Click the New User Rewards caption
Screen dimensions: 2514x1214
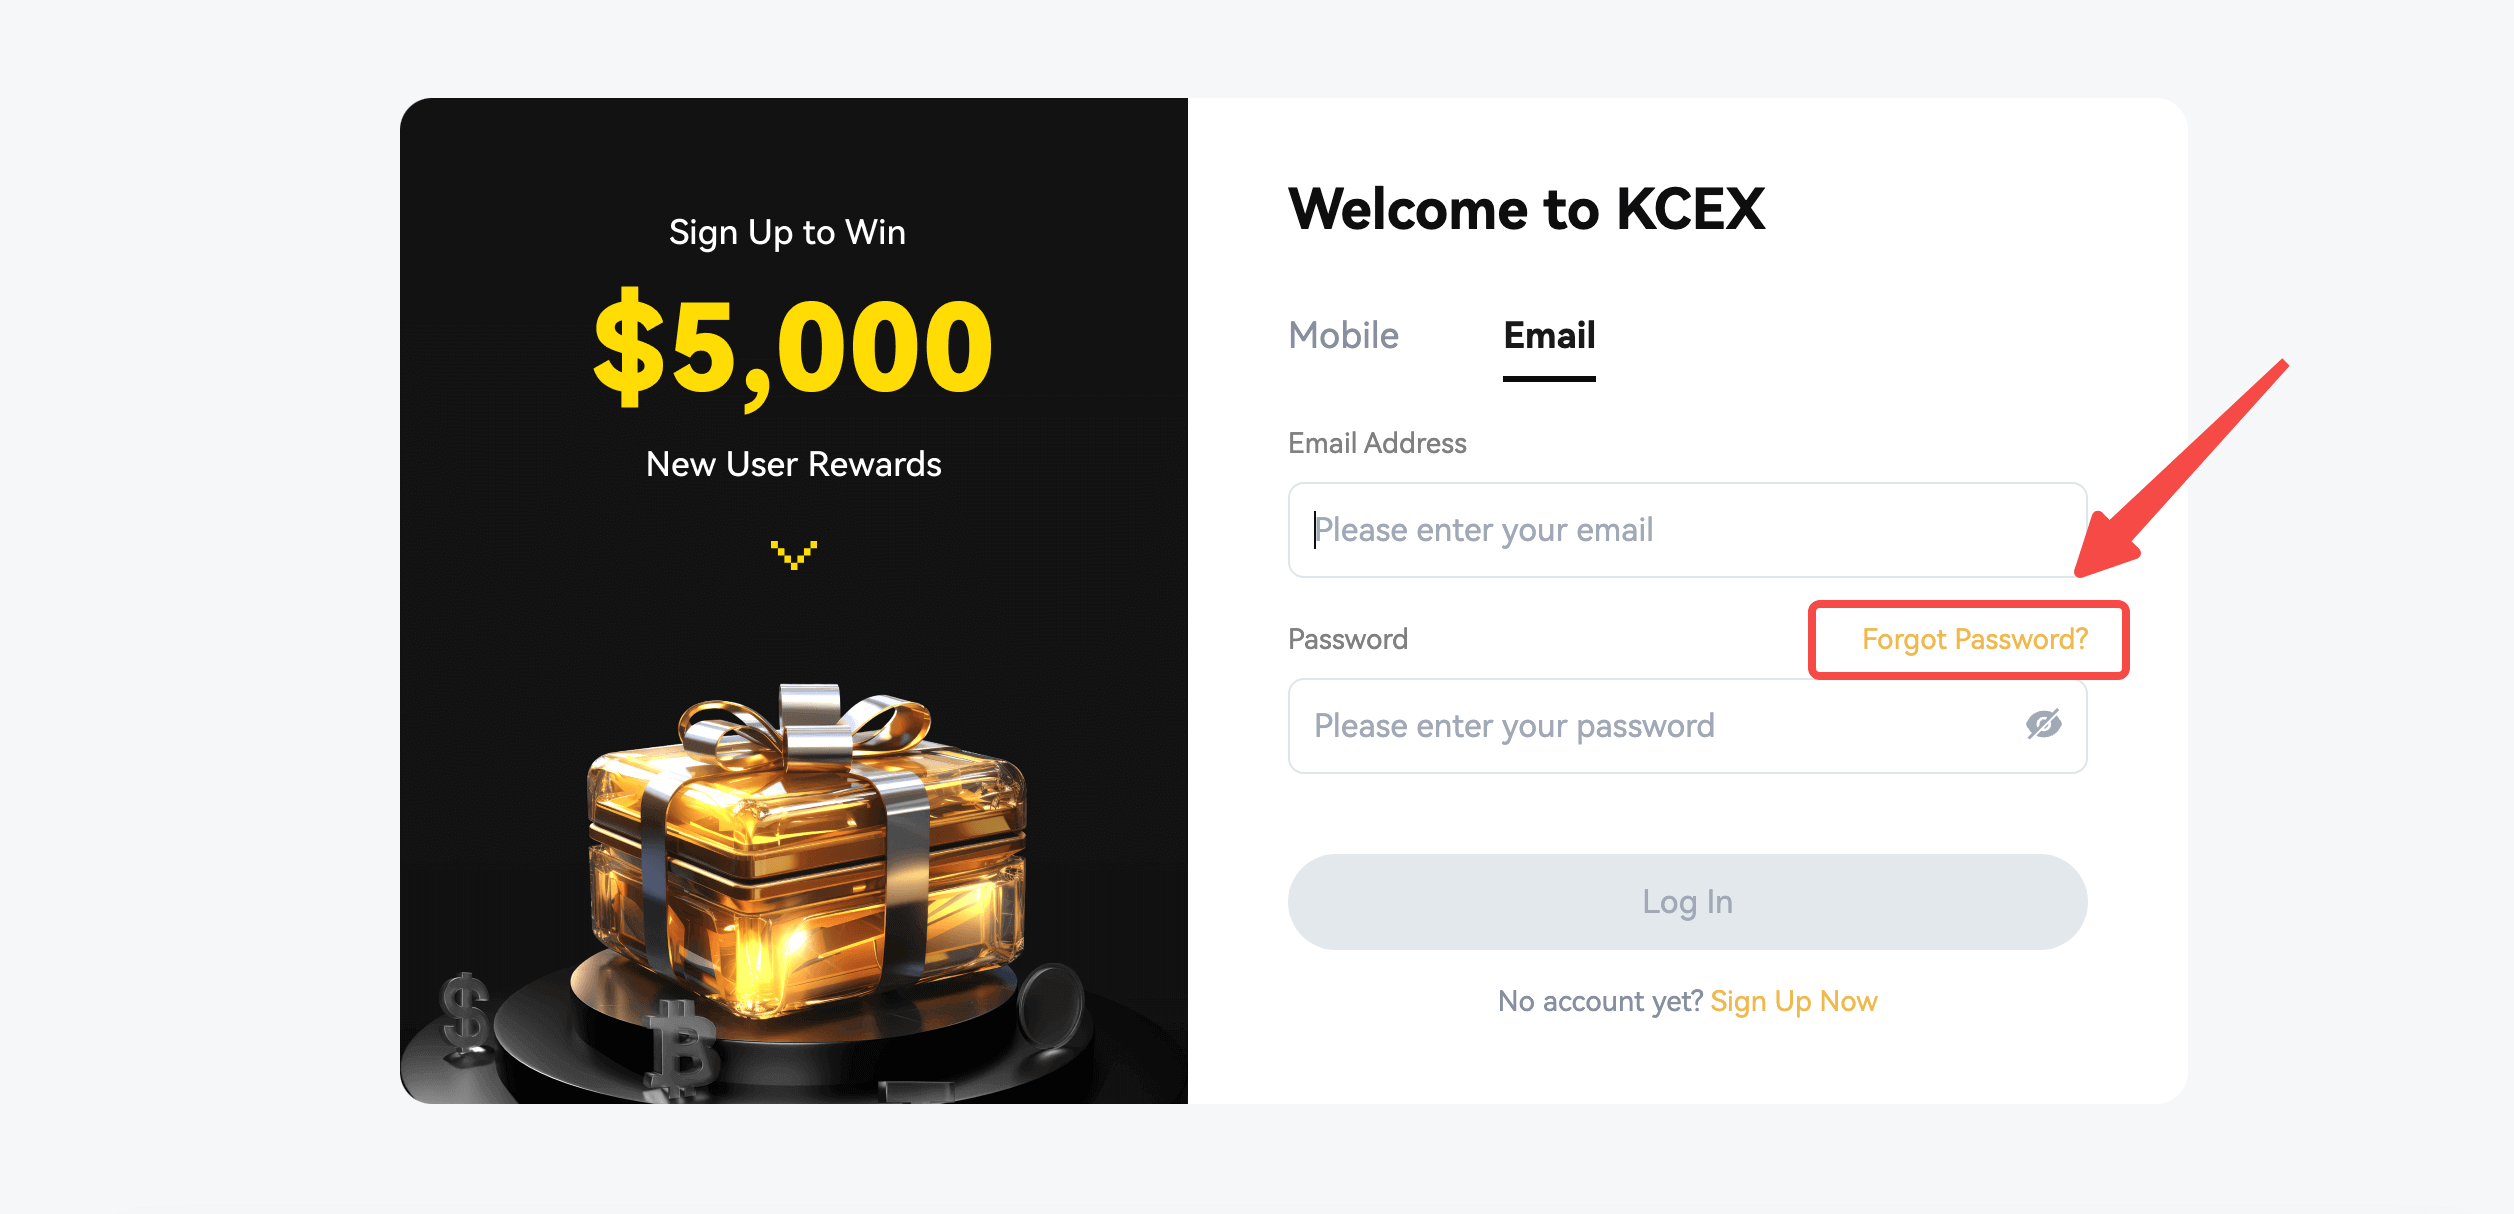(x=793, y=464)
